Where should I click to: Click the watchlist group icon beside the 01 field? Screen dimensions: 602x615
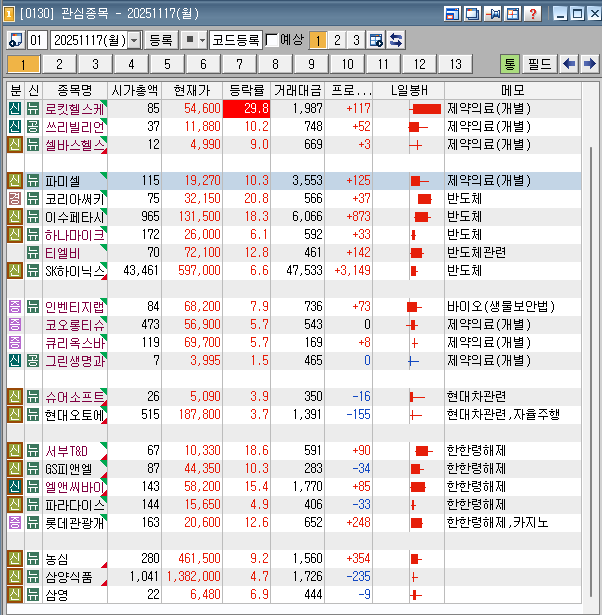point(16,40)
